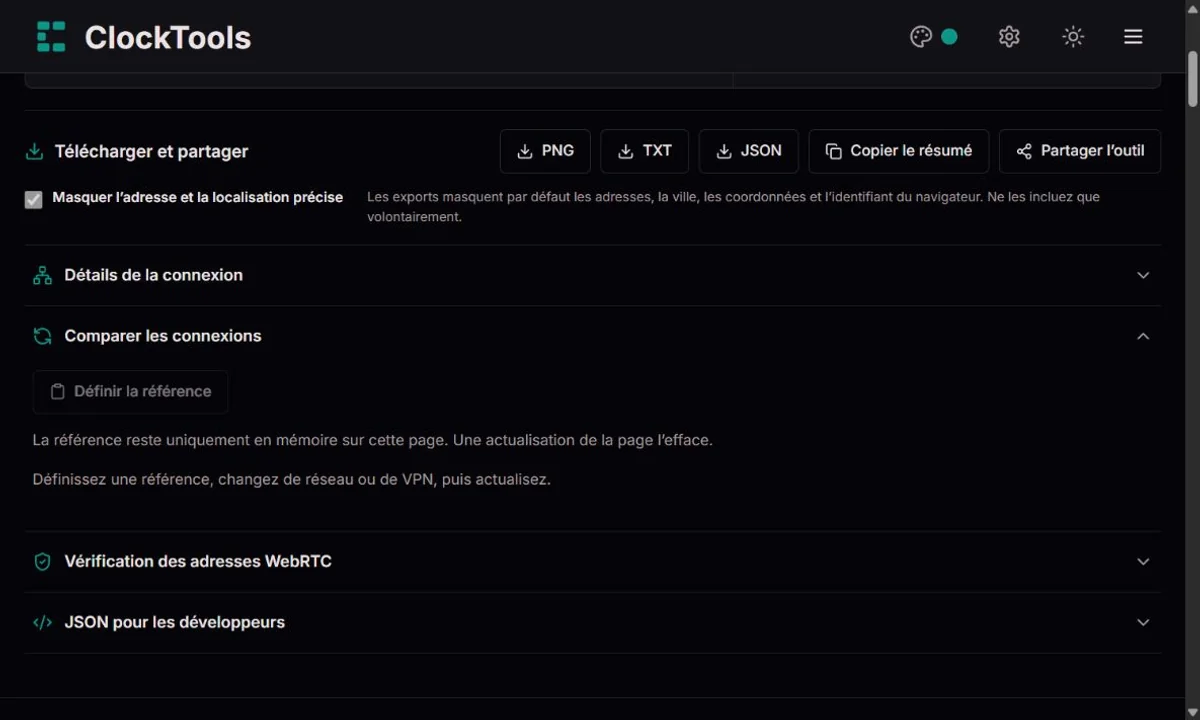Open settings via the gear icon
Image resolution: width=1200 pixels, height=720 pixels.
1009,37
